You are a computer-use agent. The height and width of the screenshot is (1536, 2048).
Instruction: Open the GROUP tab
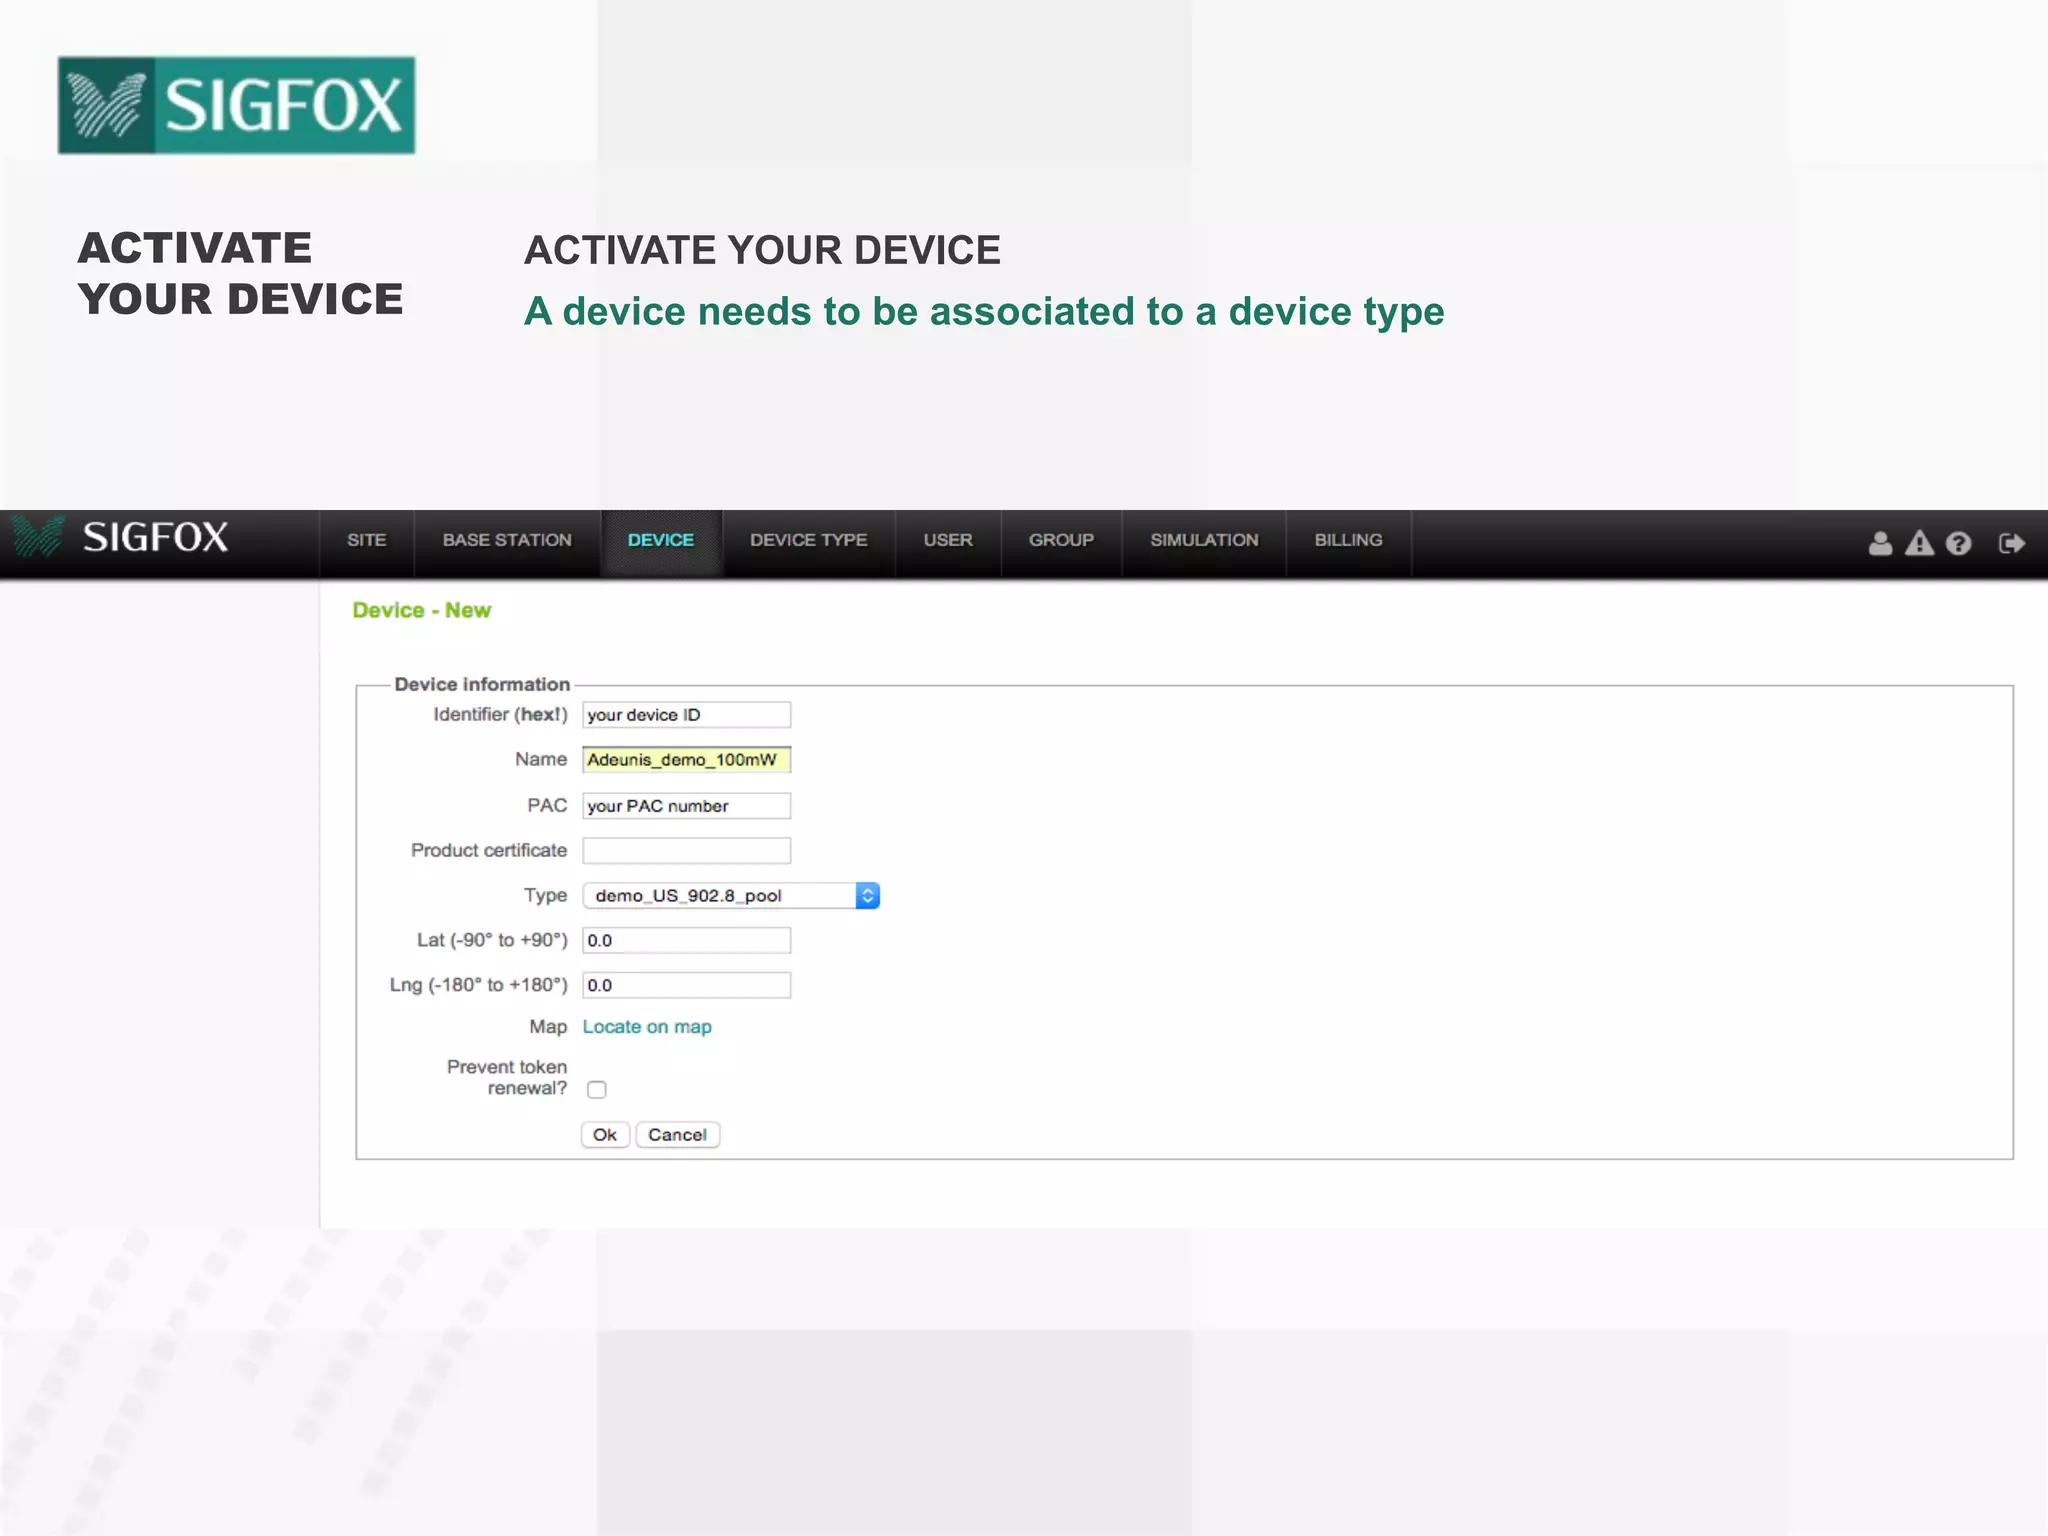click(1061, 540)
